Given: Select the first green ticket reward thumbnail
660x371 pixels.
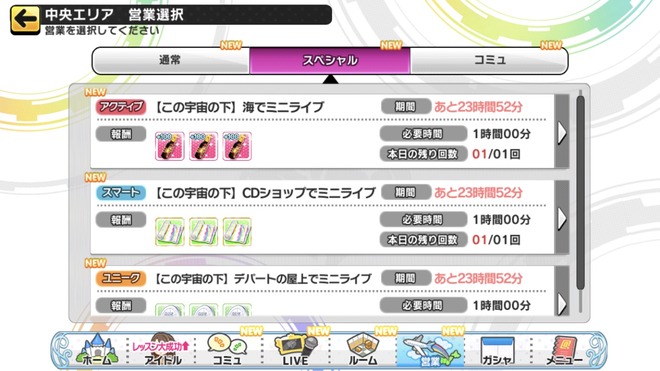Looking at the screenshot, I should [x=170, y=232].
